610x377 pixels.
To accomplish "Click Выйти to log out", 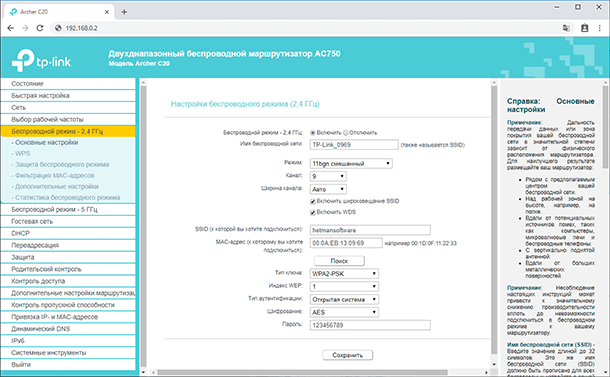I will (x=68, y=365).
